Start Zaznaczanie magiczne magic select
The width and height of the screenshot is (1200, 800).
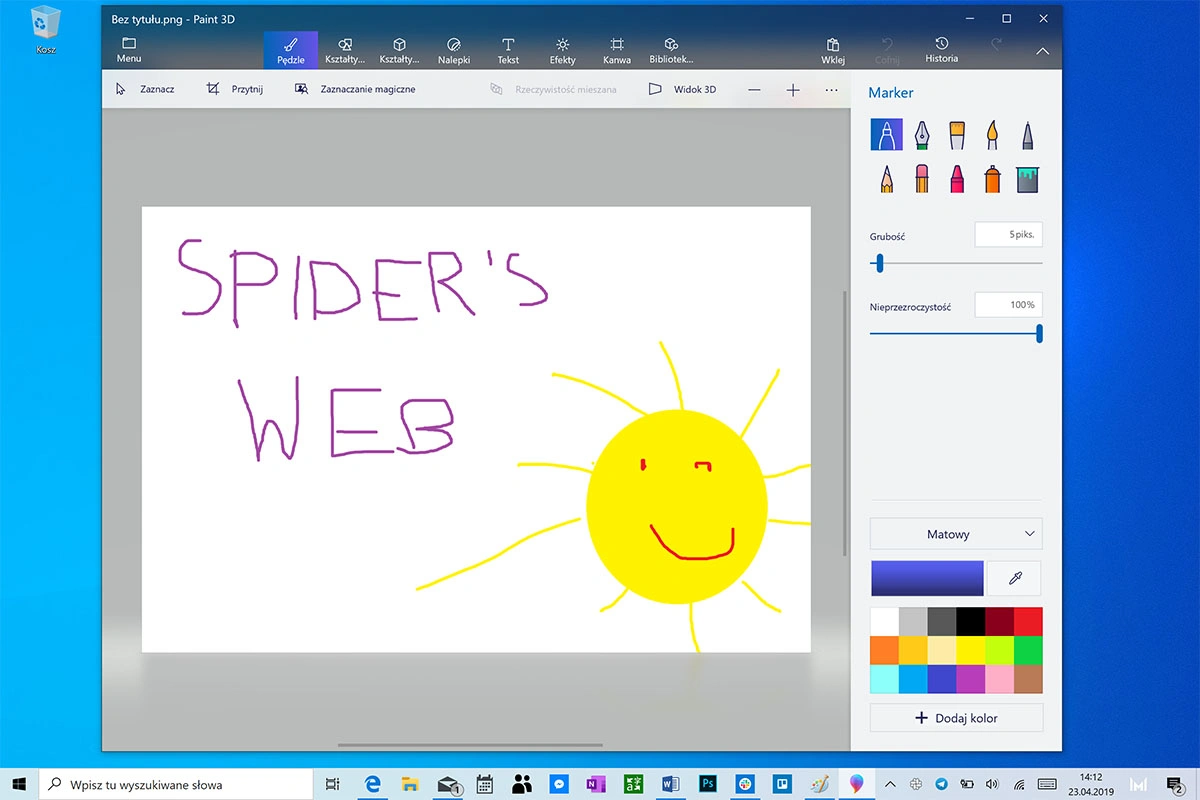tap(355, 89)
